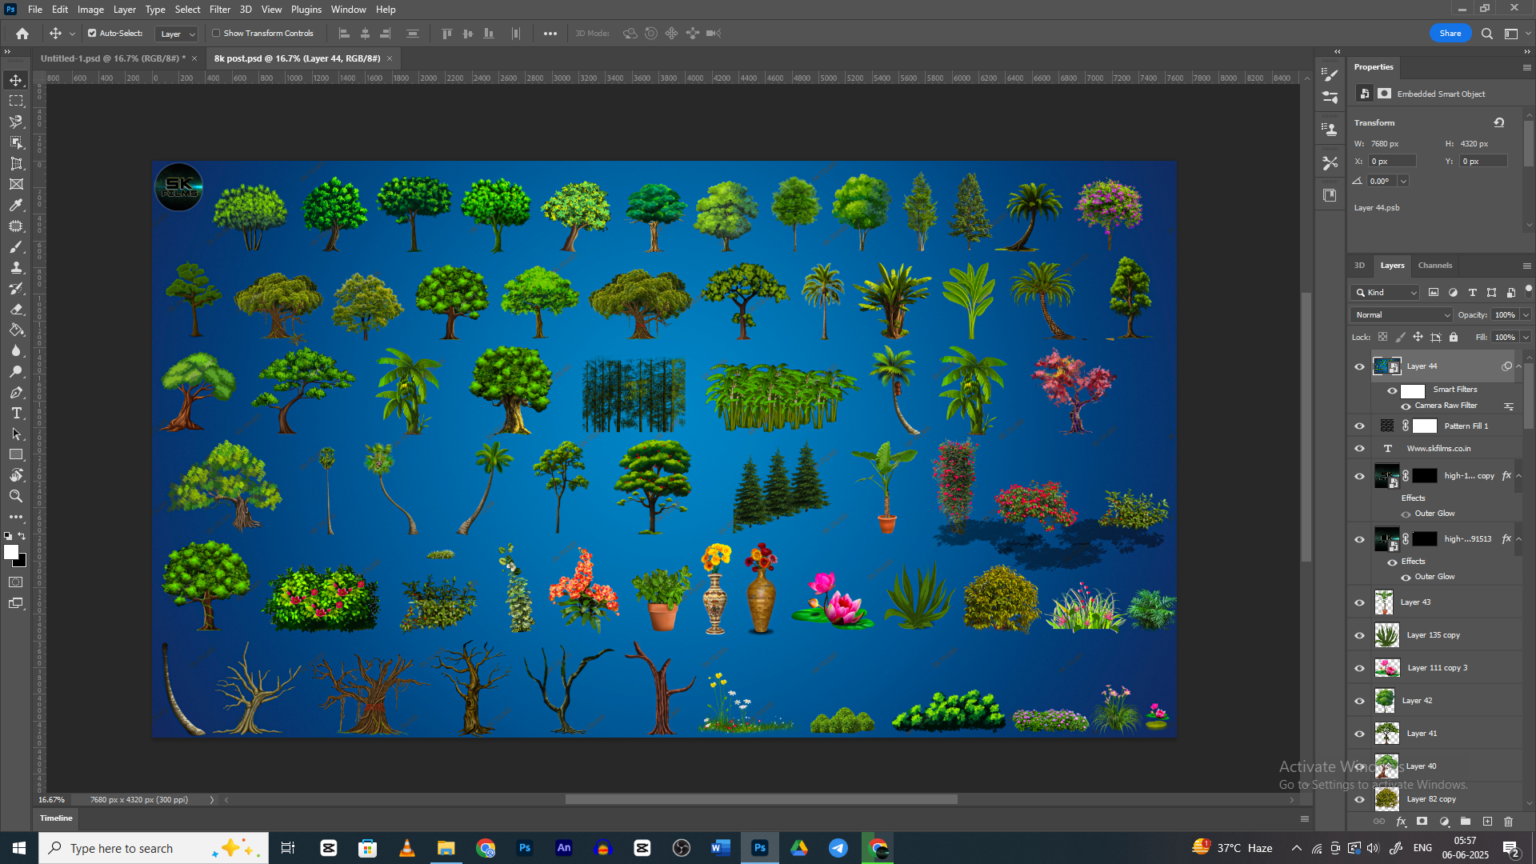Hide the Pattern Fill 1 layer

(1360, 425)
